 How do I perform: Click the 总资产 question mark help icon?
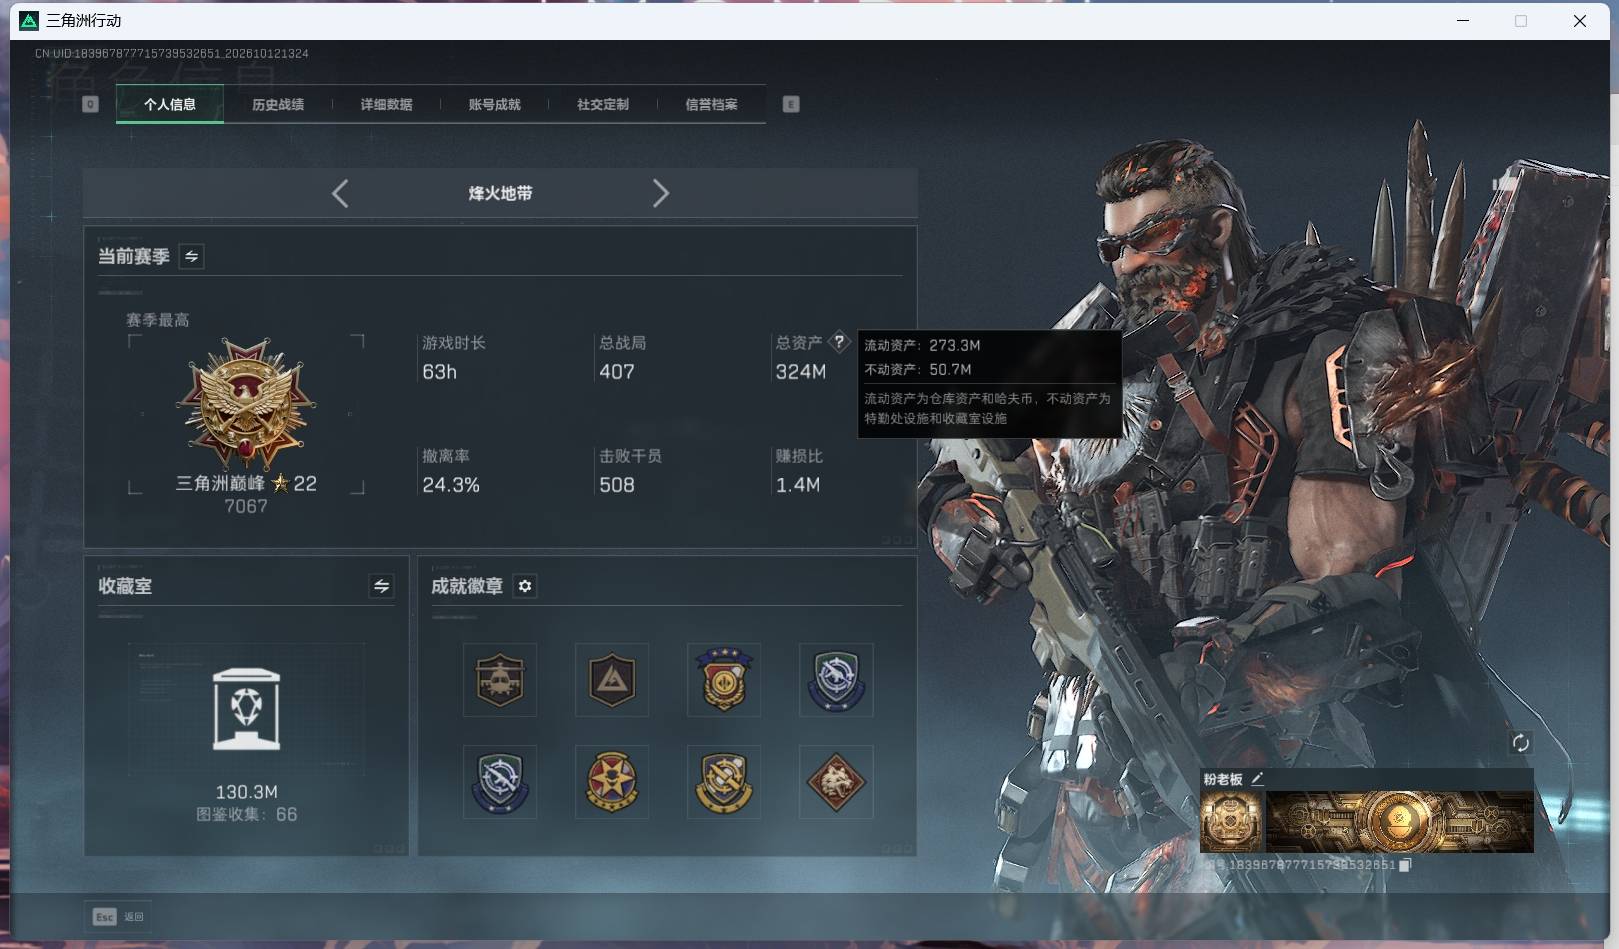(x=839, y=342)
